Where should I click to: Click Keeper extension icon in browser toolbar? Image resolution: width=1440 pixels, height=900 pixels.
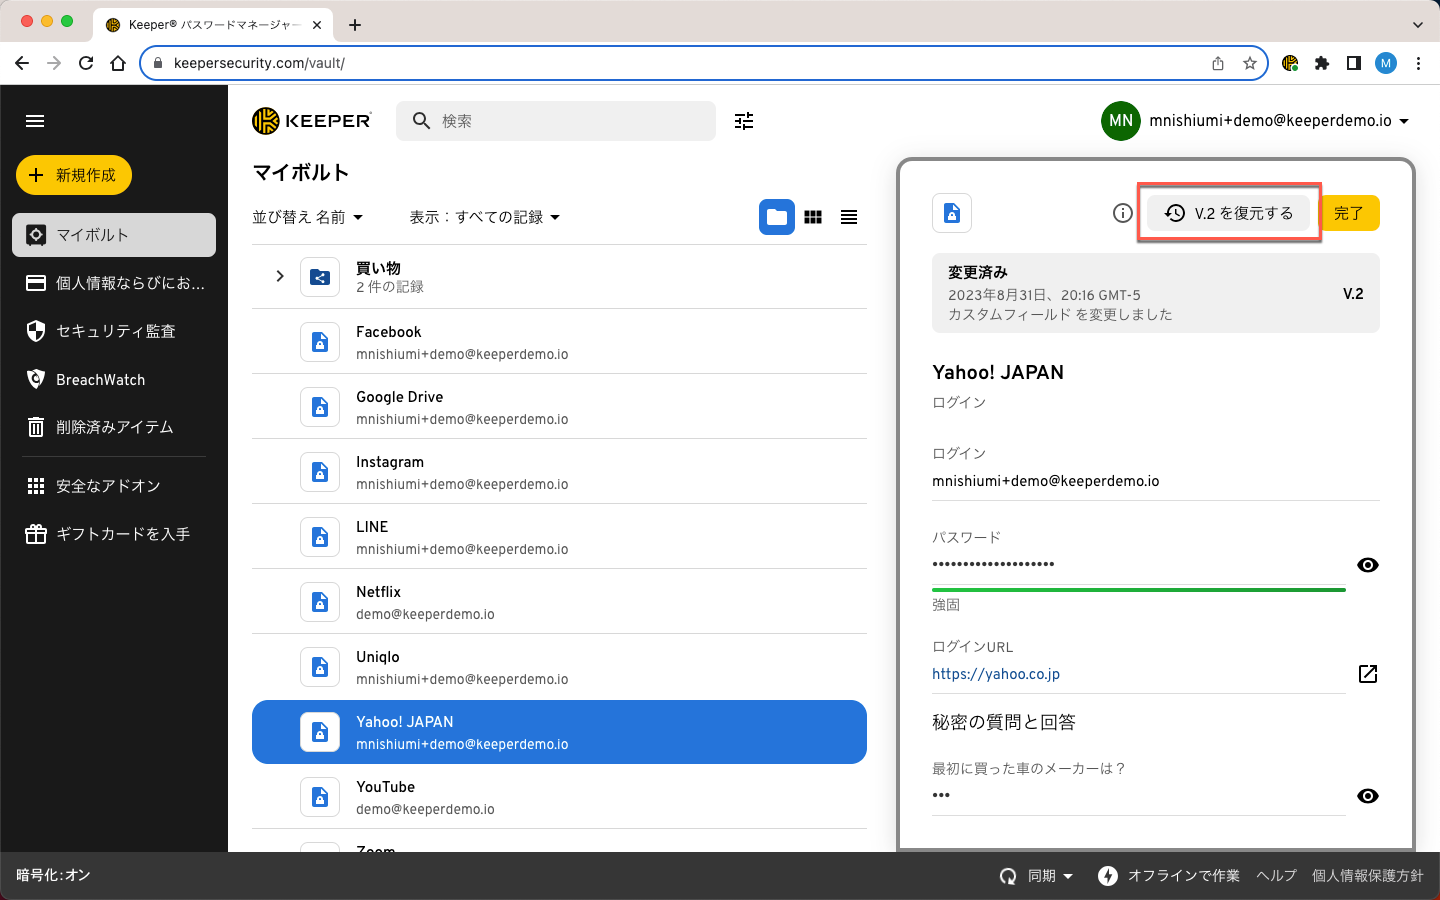pos(1290,63)
